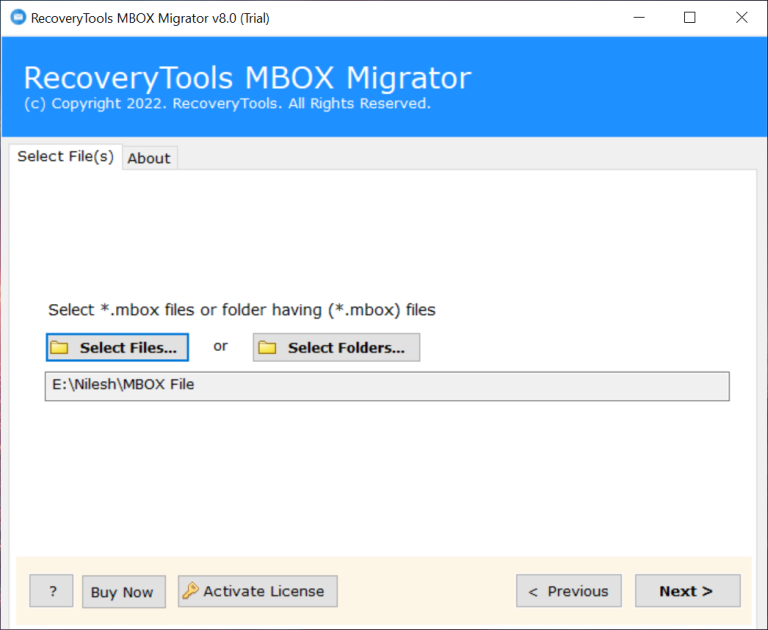768x630 pixels.
Task: Close the MBOX Migrator window
Action: tap(742, 18)
